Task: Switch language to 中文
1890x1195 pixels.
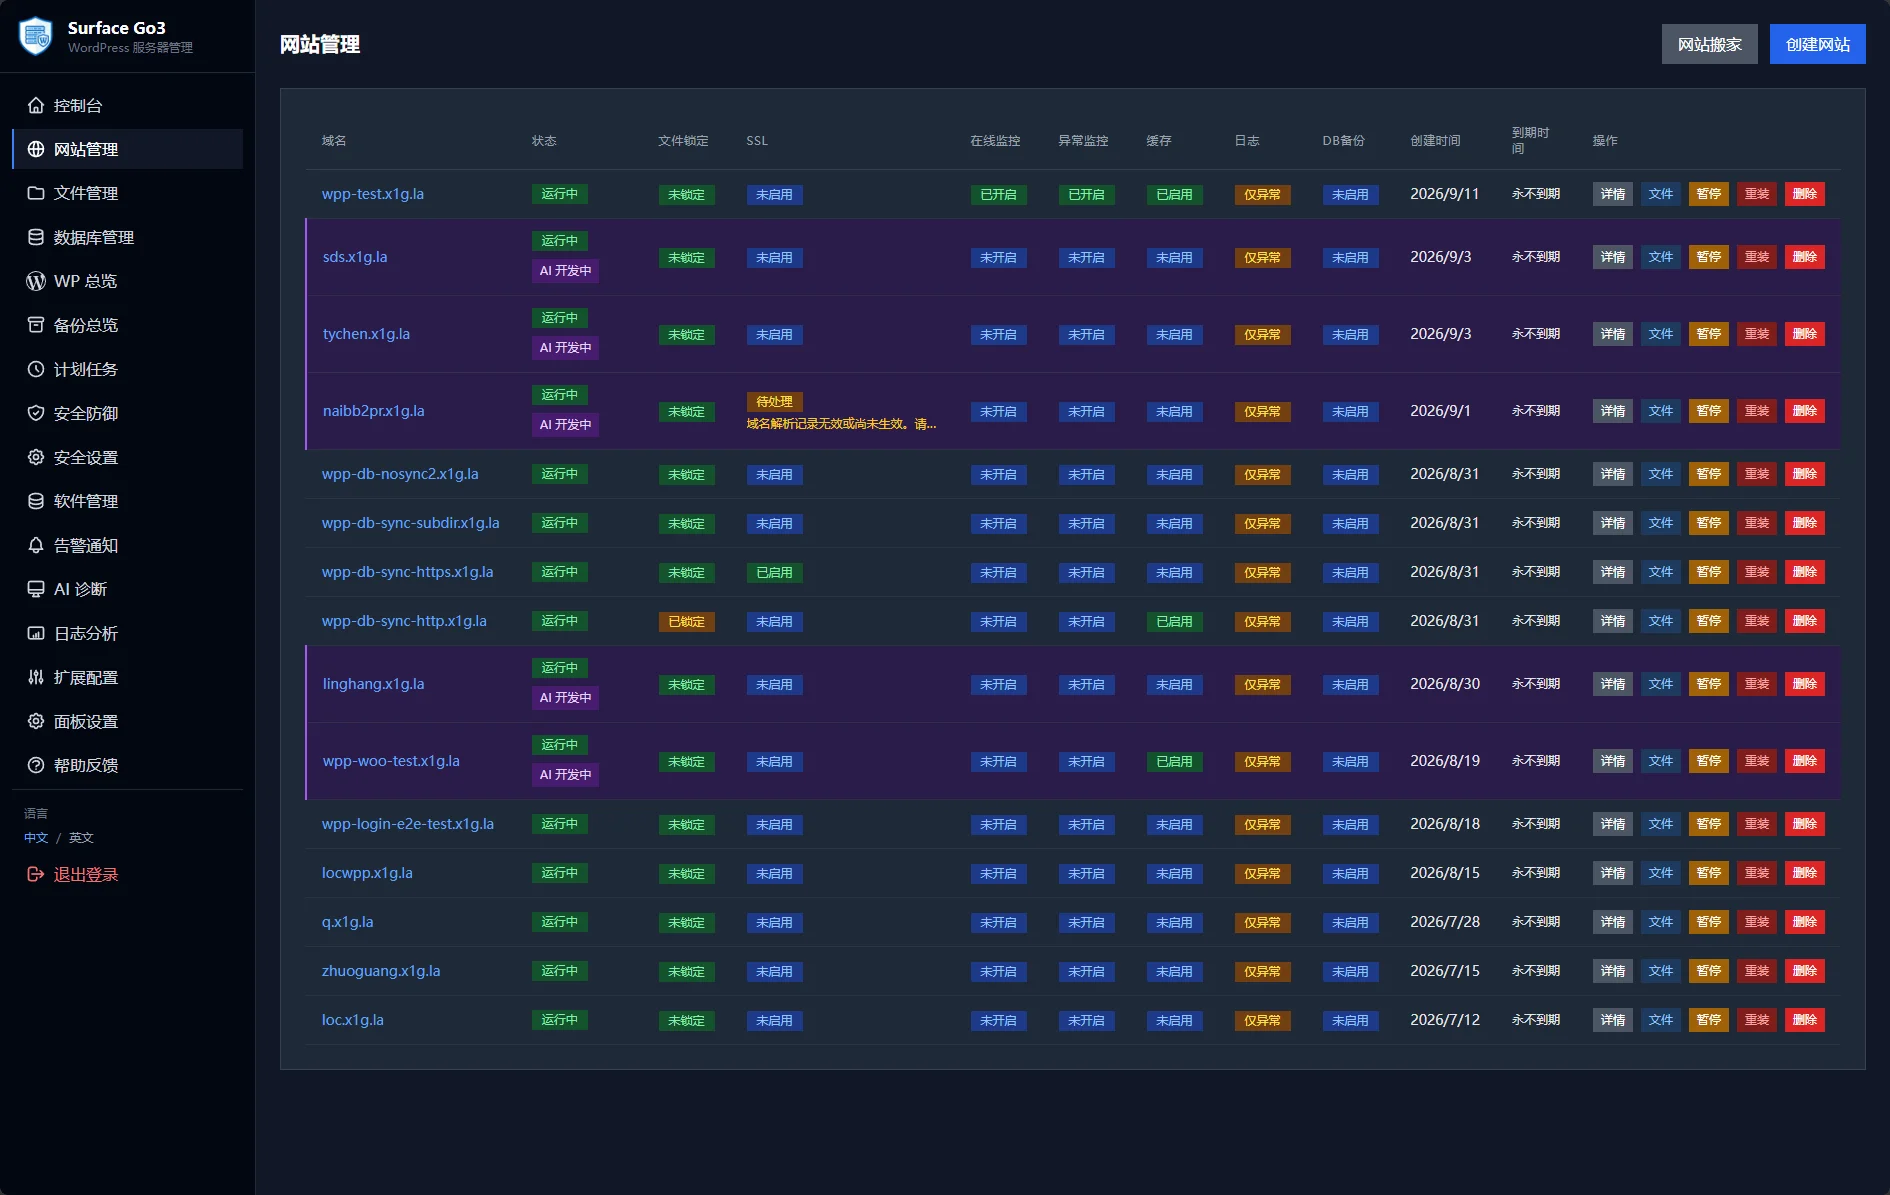Action: (x=36, y=838)
